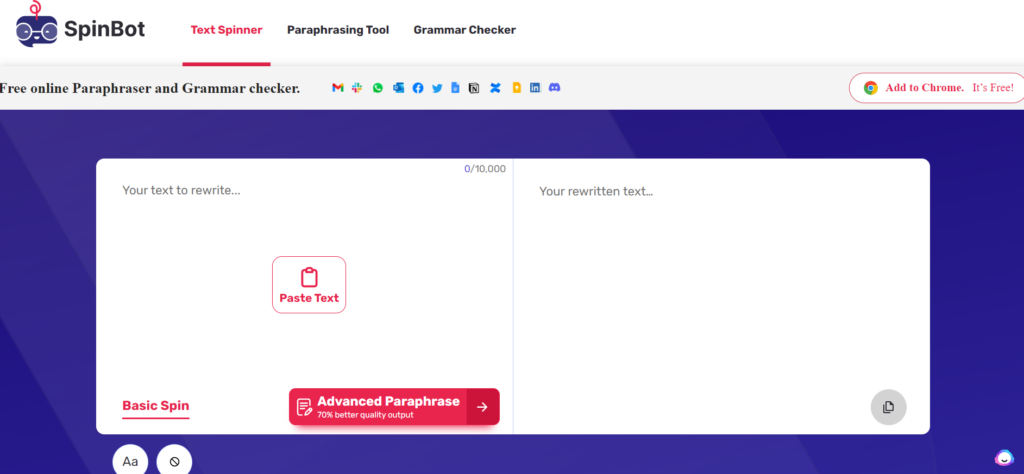
Task: Click the Facebook icon
Action: [x=418, y=88]
